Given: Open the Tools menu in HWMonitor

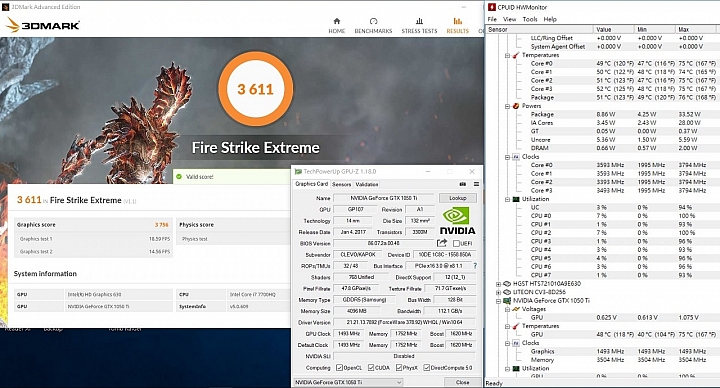Looking at the screenshot, I should [x=529, y=19].
